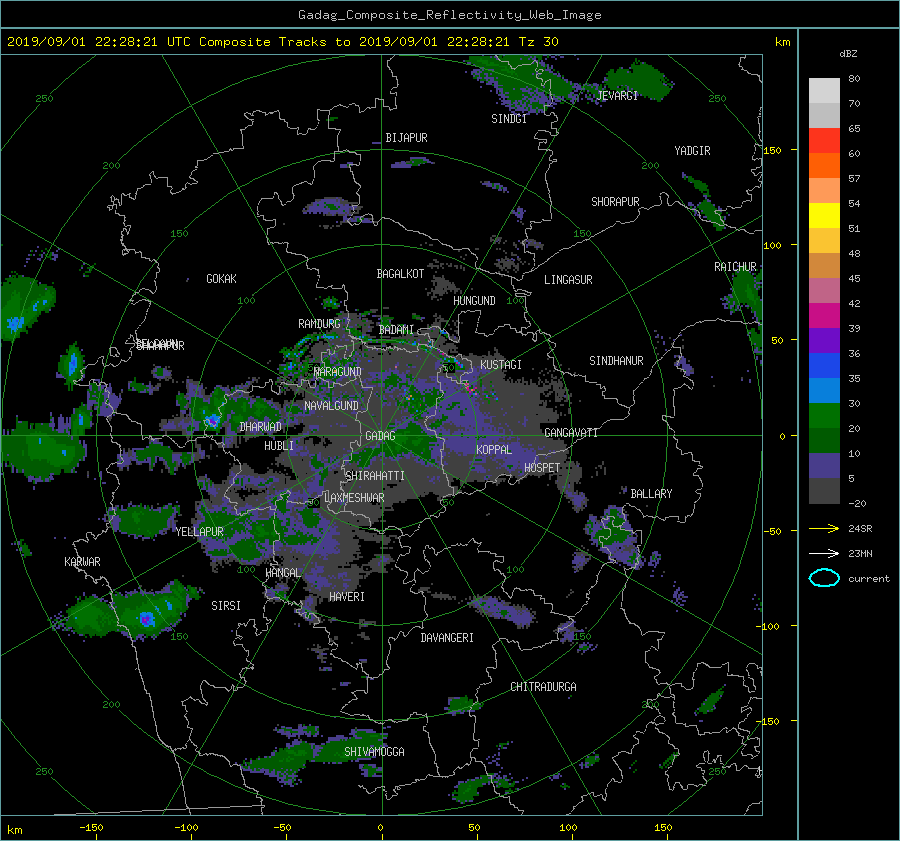This screenshot has width=900, height=841.
Task: Click the 150 km right axis tick
Action: tap(772, 150)
